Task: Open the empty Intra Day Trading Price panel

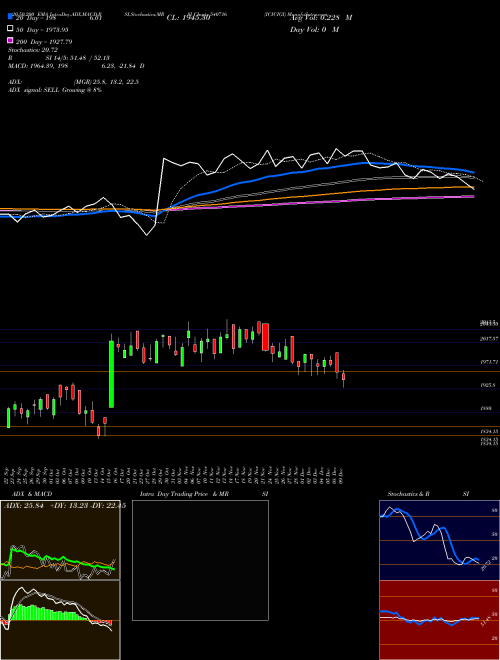Action: (200, 560)
